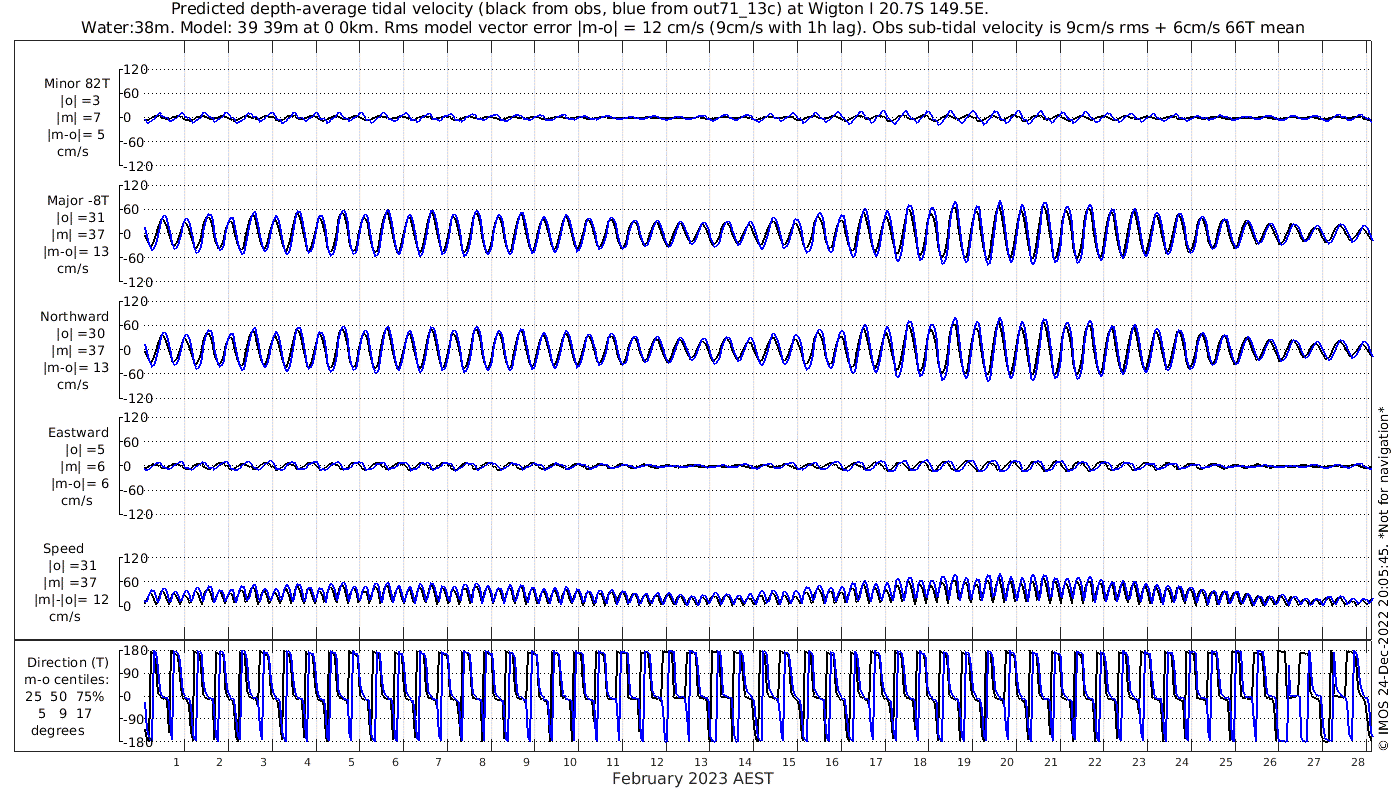Click the -60 tick of Major panel
This screenshot has width=1400, height=800.
click(136, 258)
